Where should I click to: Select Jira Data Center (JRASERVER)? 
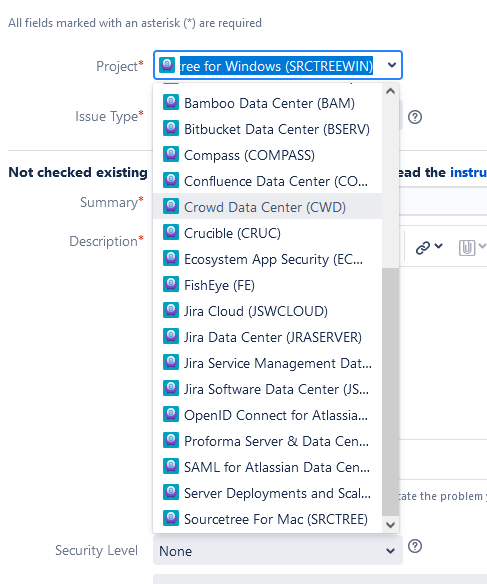[x=267, y=337]
